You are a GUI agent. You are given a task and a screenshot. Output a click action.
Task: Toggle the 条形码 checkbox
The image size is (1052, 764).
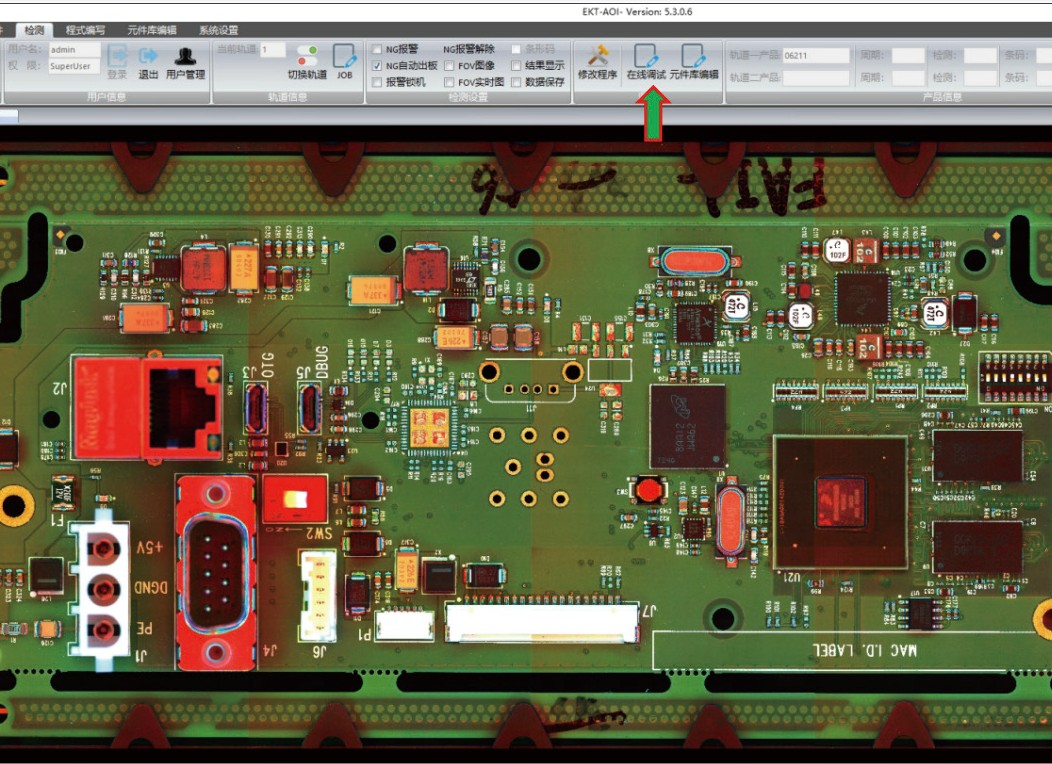[516, 49]
